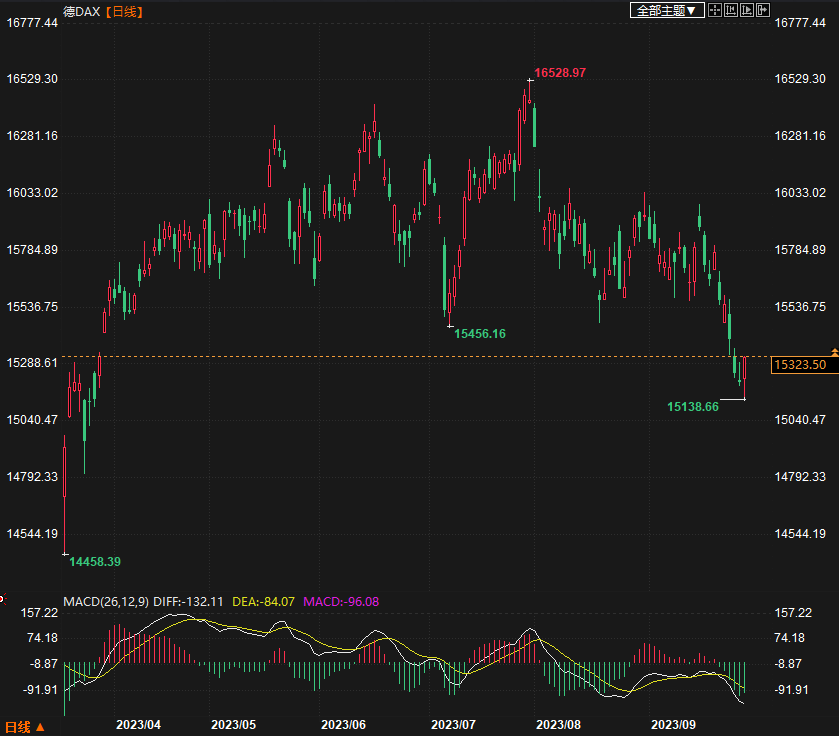Click the yellow DEA:-84.07 indicator label
This screenshot has height=736, width=839.
(263, 601)
